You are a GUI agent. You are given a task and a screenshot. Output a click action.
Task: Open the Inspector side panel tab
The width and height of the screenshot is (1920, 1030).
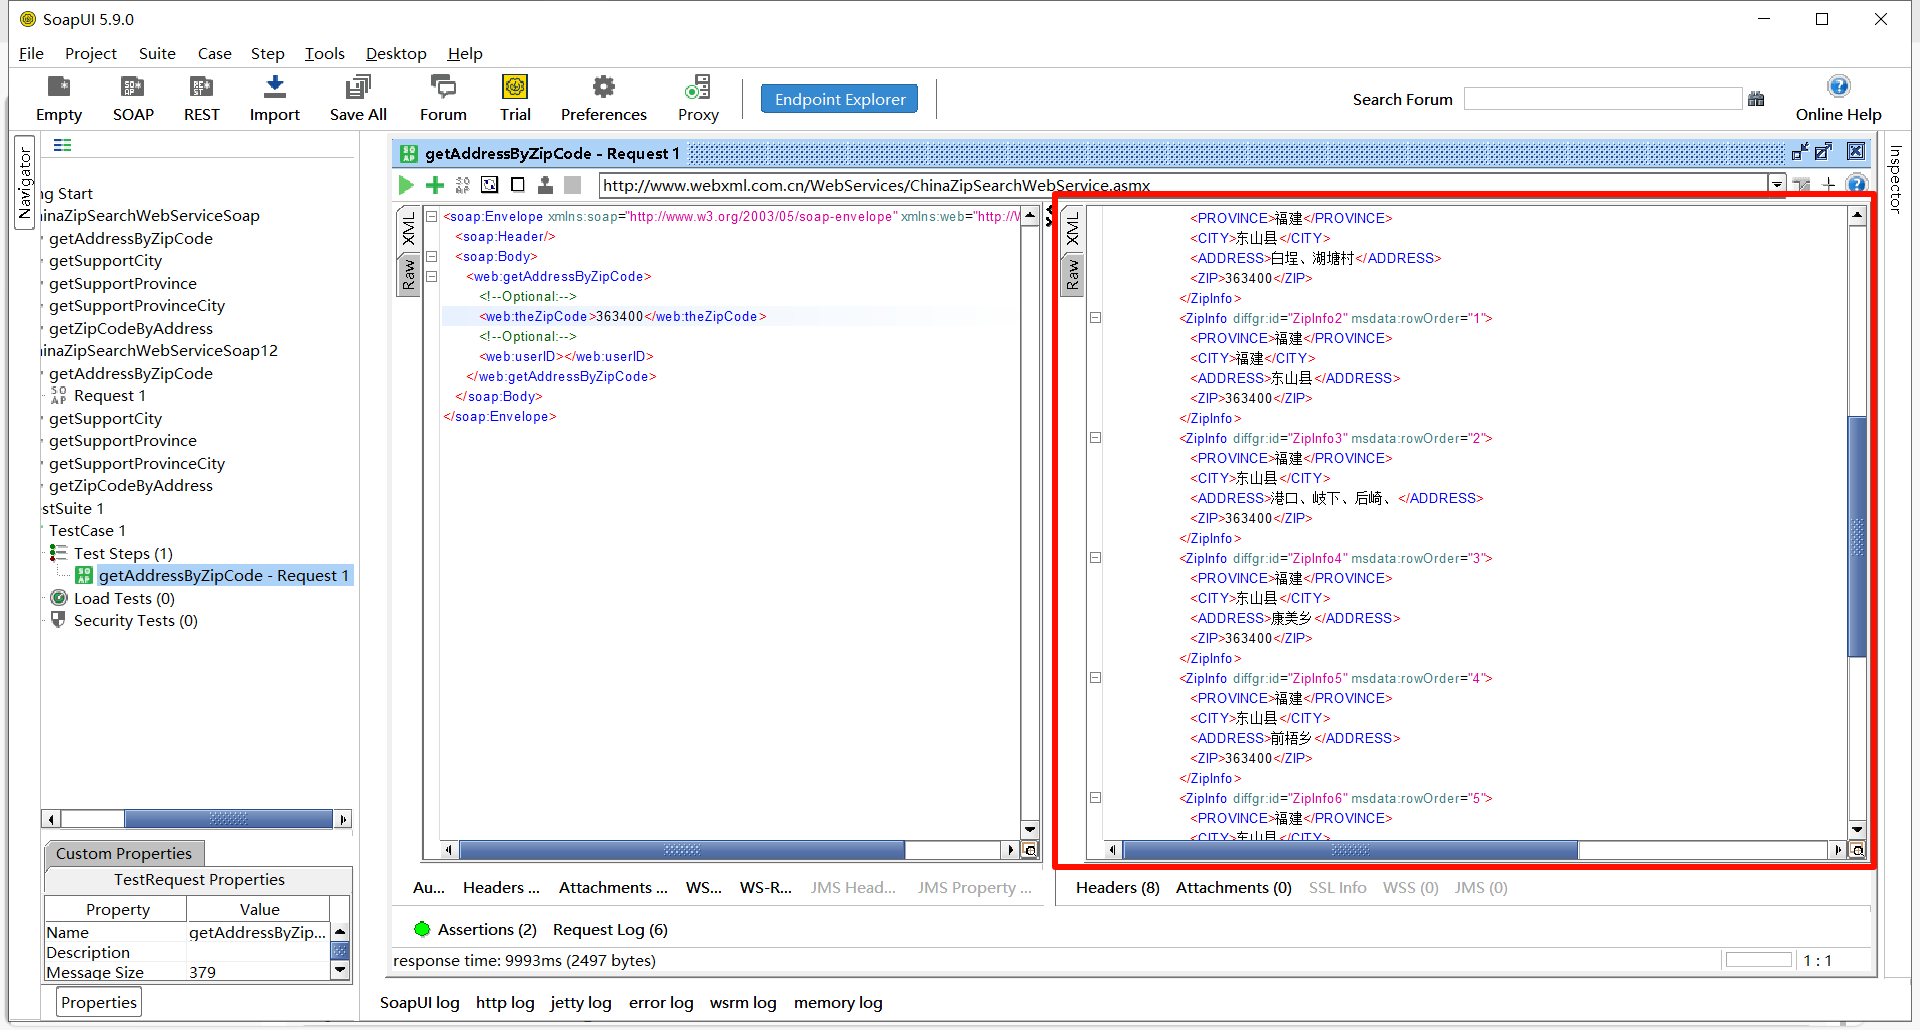(x=1895, y=180)
